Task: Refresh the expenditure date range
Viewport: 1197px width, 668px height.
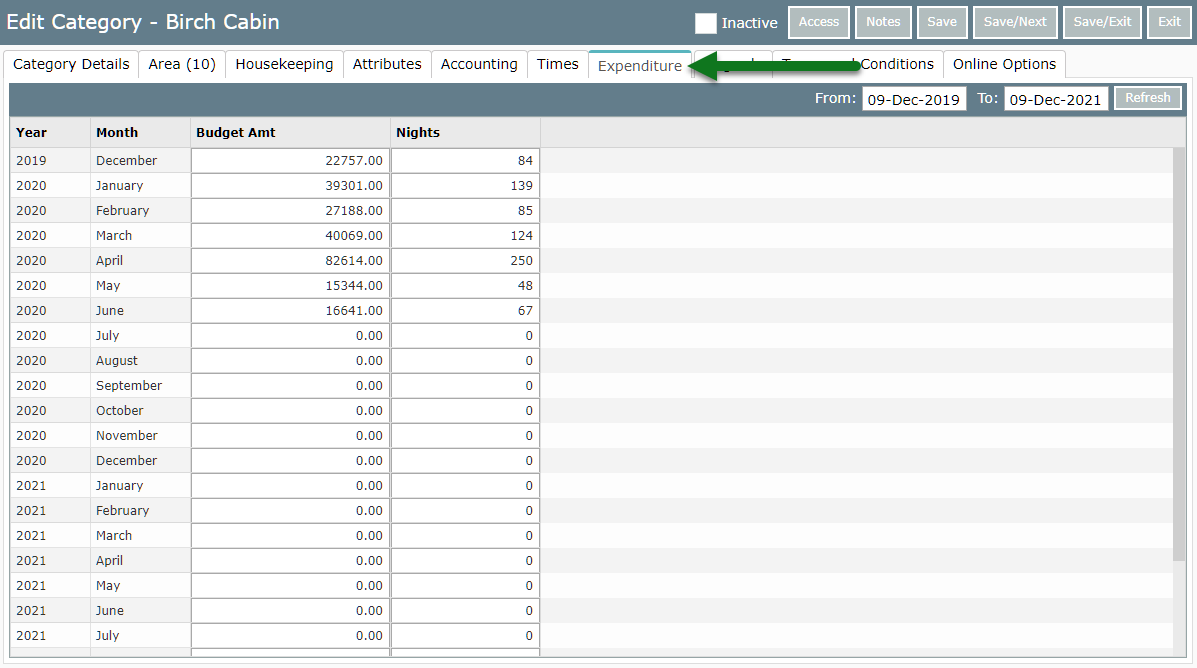Action: point(1147,98)
